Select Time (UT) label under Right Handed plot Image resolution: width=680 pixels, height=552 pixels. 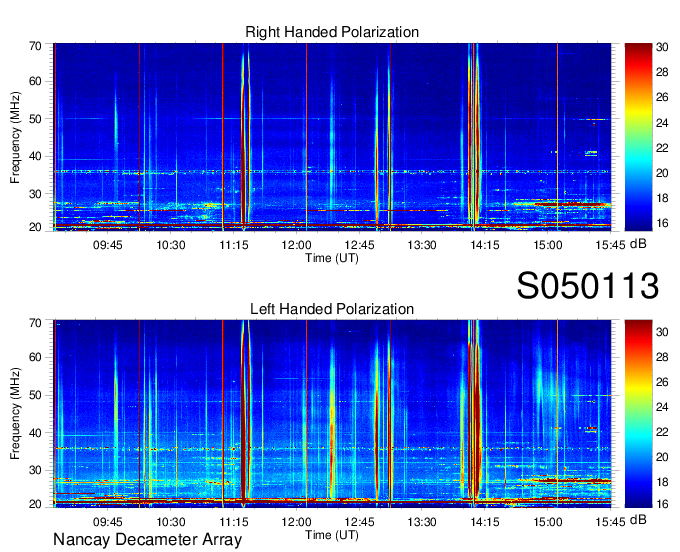click(x=332, y=258)
